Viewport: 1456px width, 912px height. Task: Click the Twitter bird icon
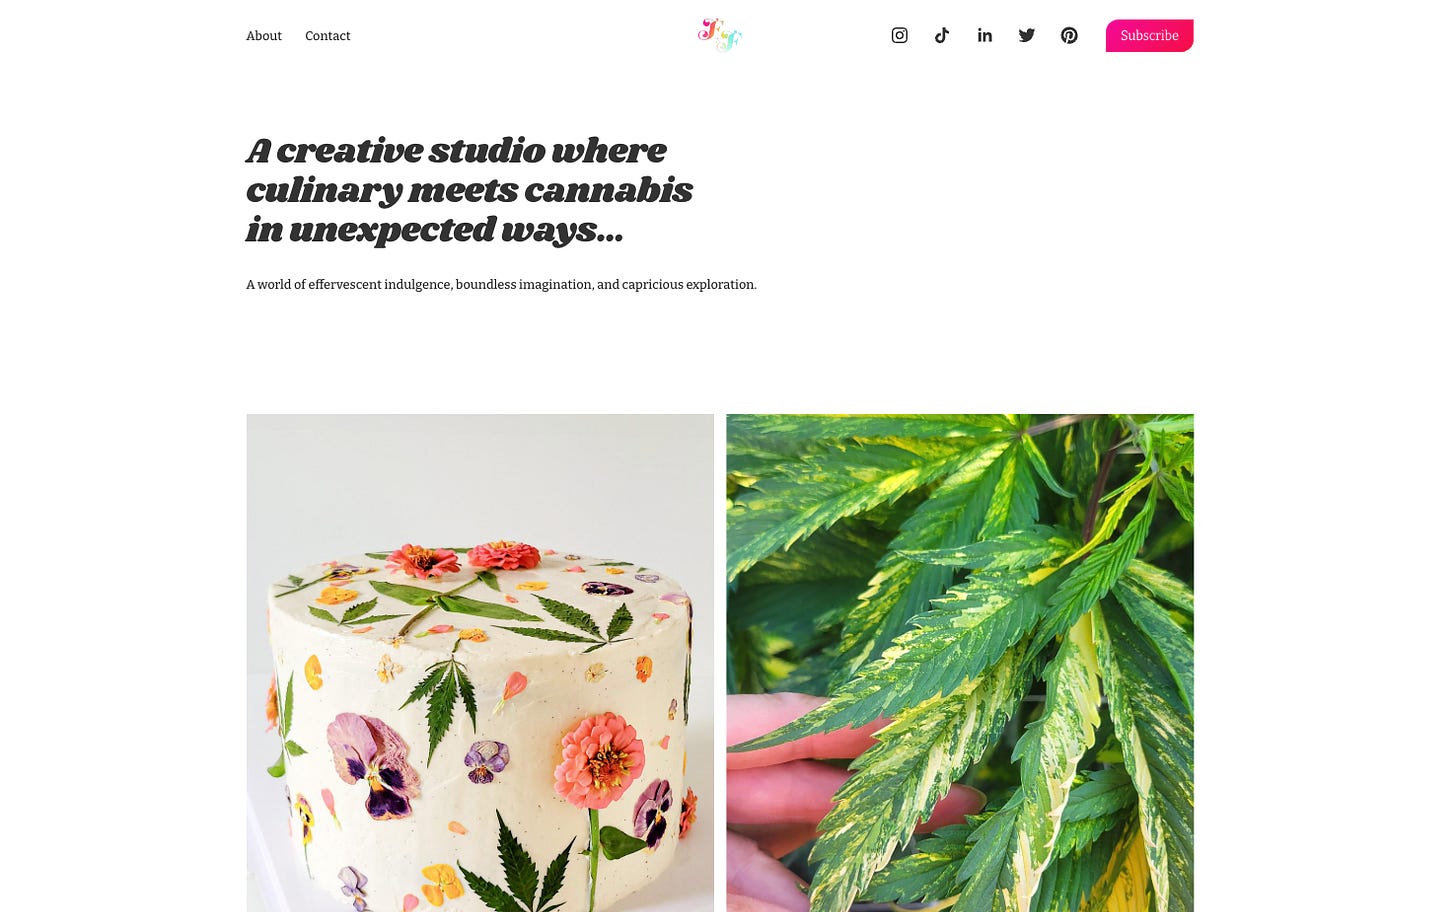pos(1027,35)
